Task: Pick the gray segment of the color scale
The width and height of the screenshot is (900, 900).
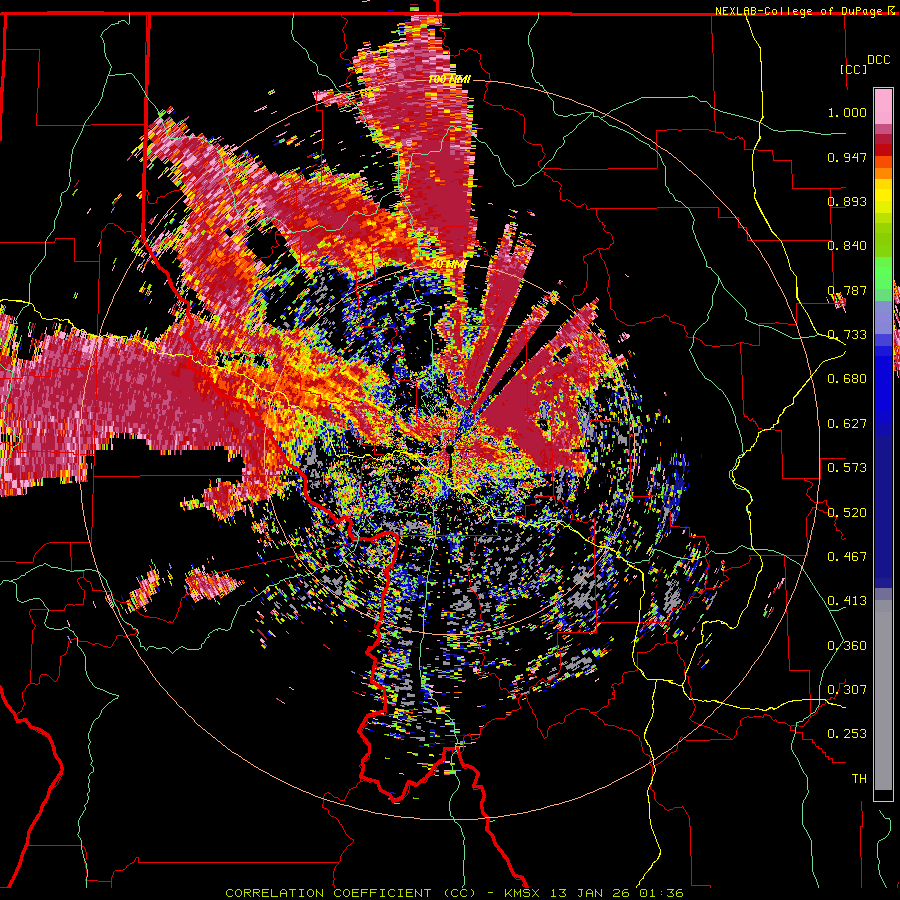Action: pyautogui.click(x=883, y=695)
